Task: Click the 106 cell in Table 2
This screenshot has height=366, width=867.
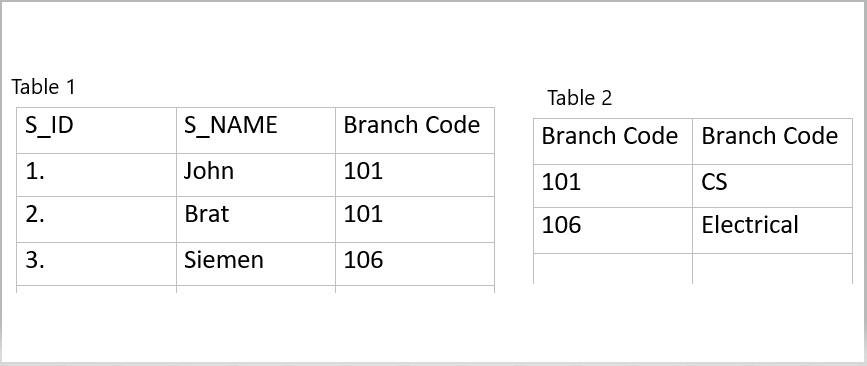Action: pyautogui.click(x=613, y=231)
